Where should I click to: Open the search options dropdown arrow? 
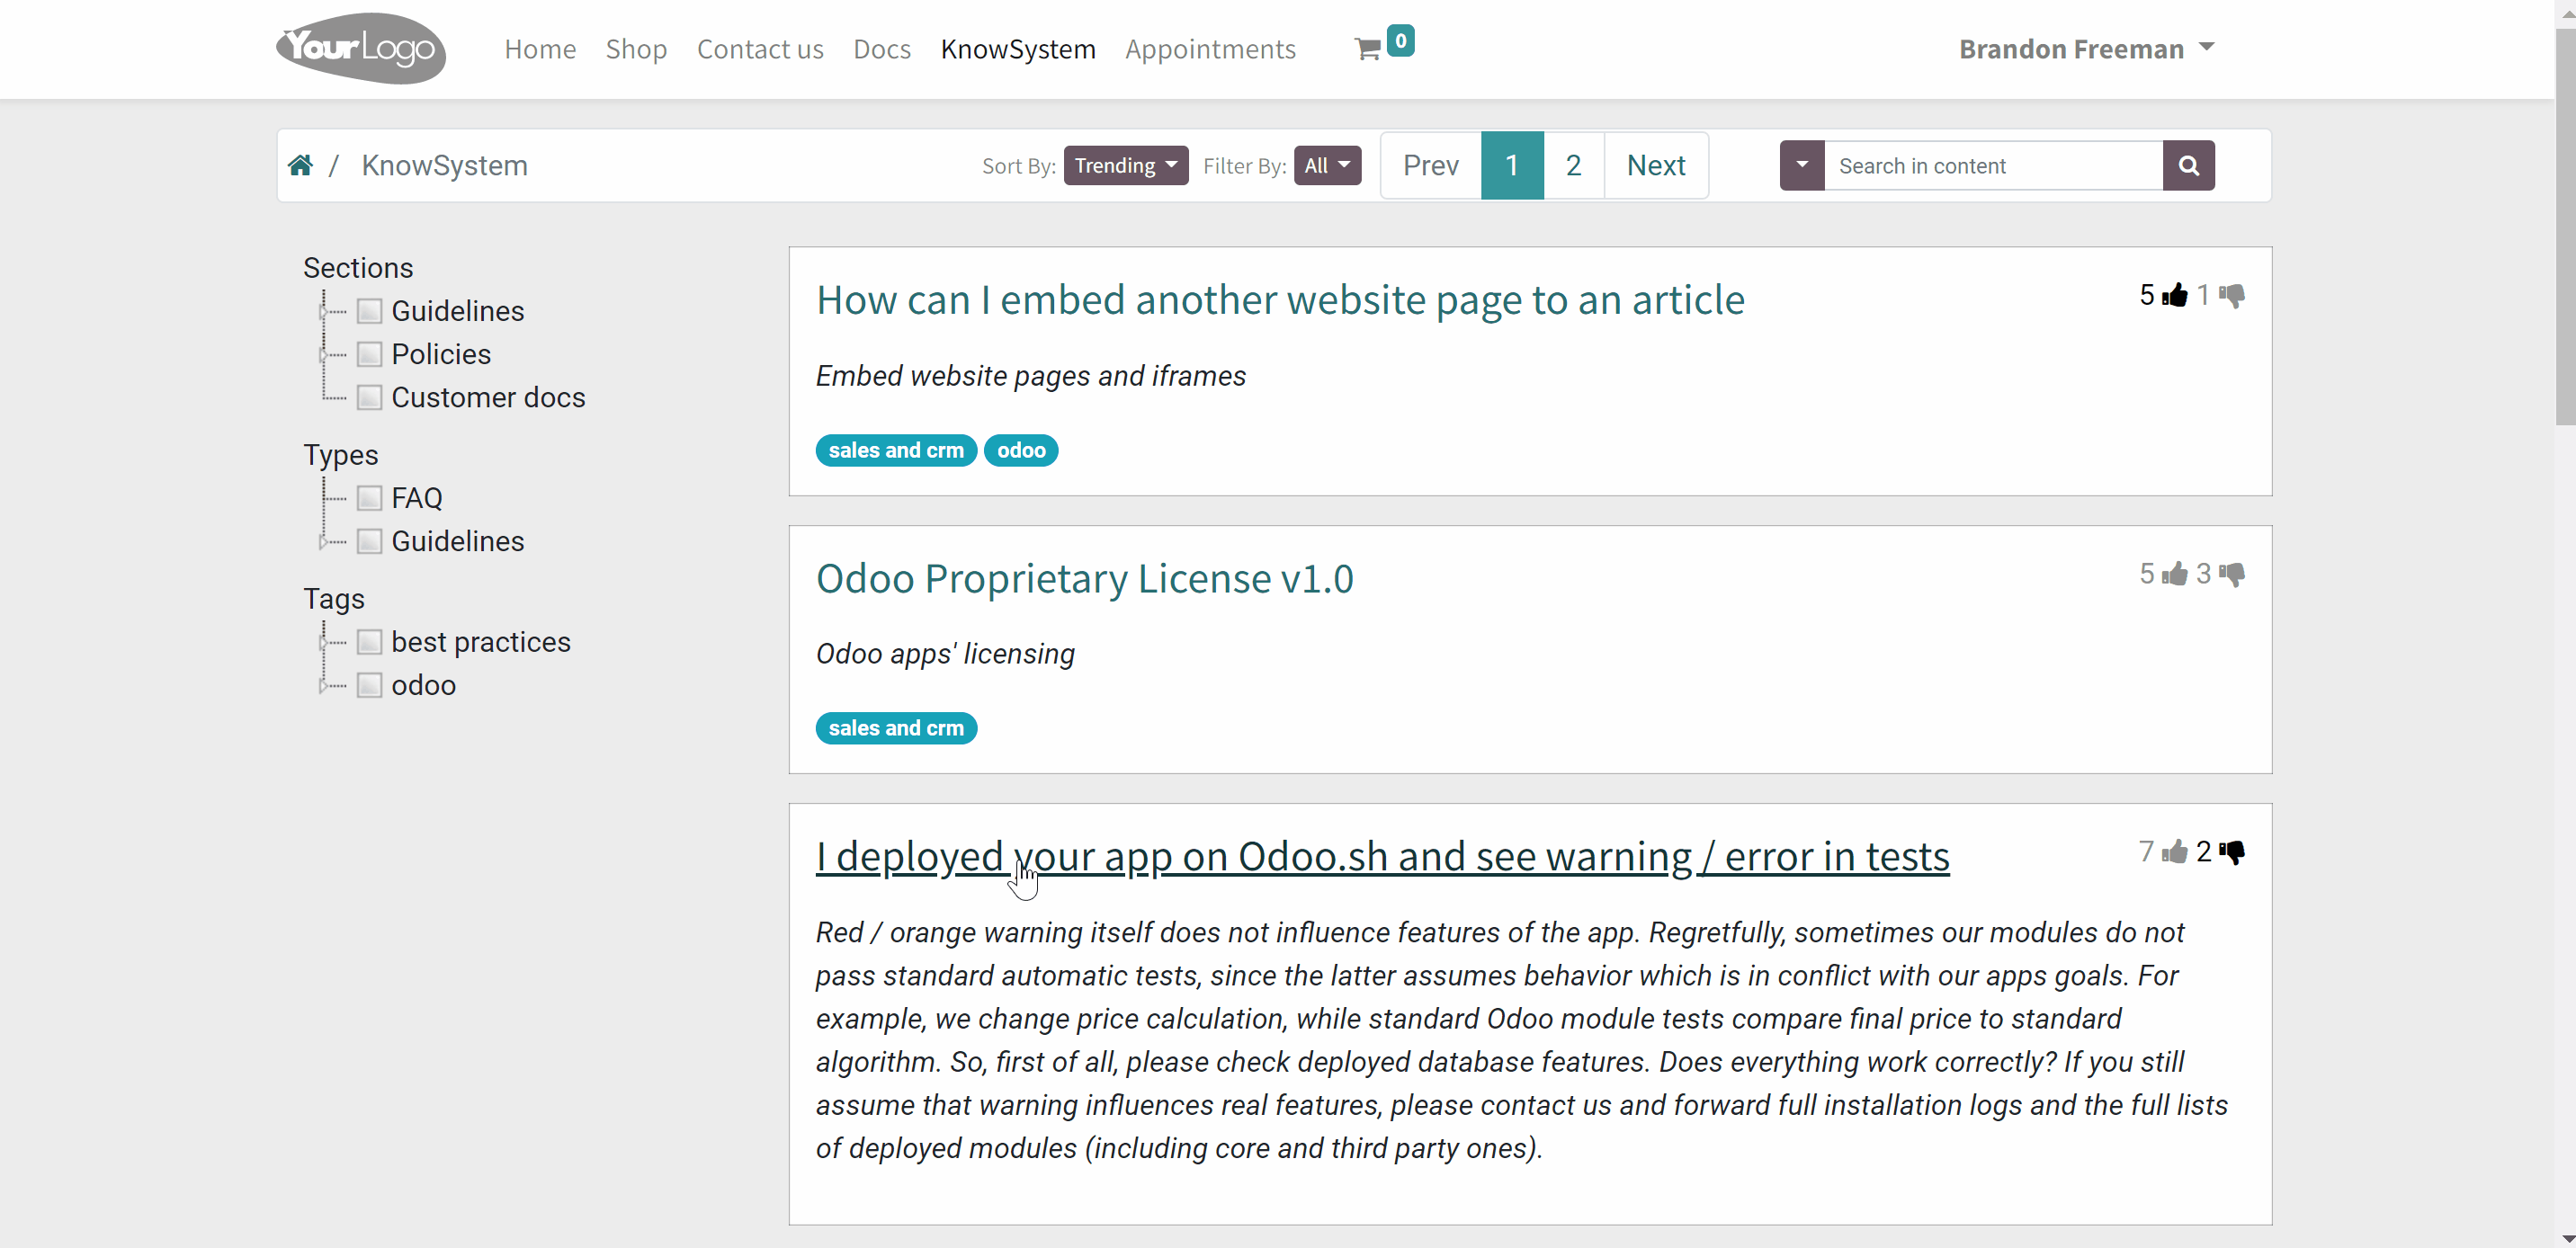click(1802, 165)
